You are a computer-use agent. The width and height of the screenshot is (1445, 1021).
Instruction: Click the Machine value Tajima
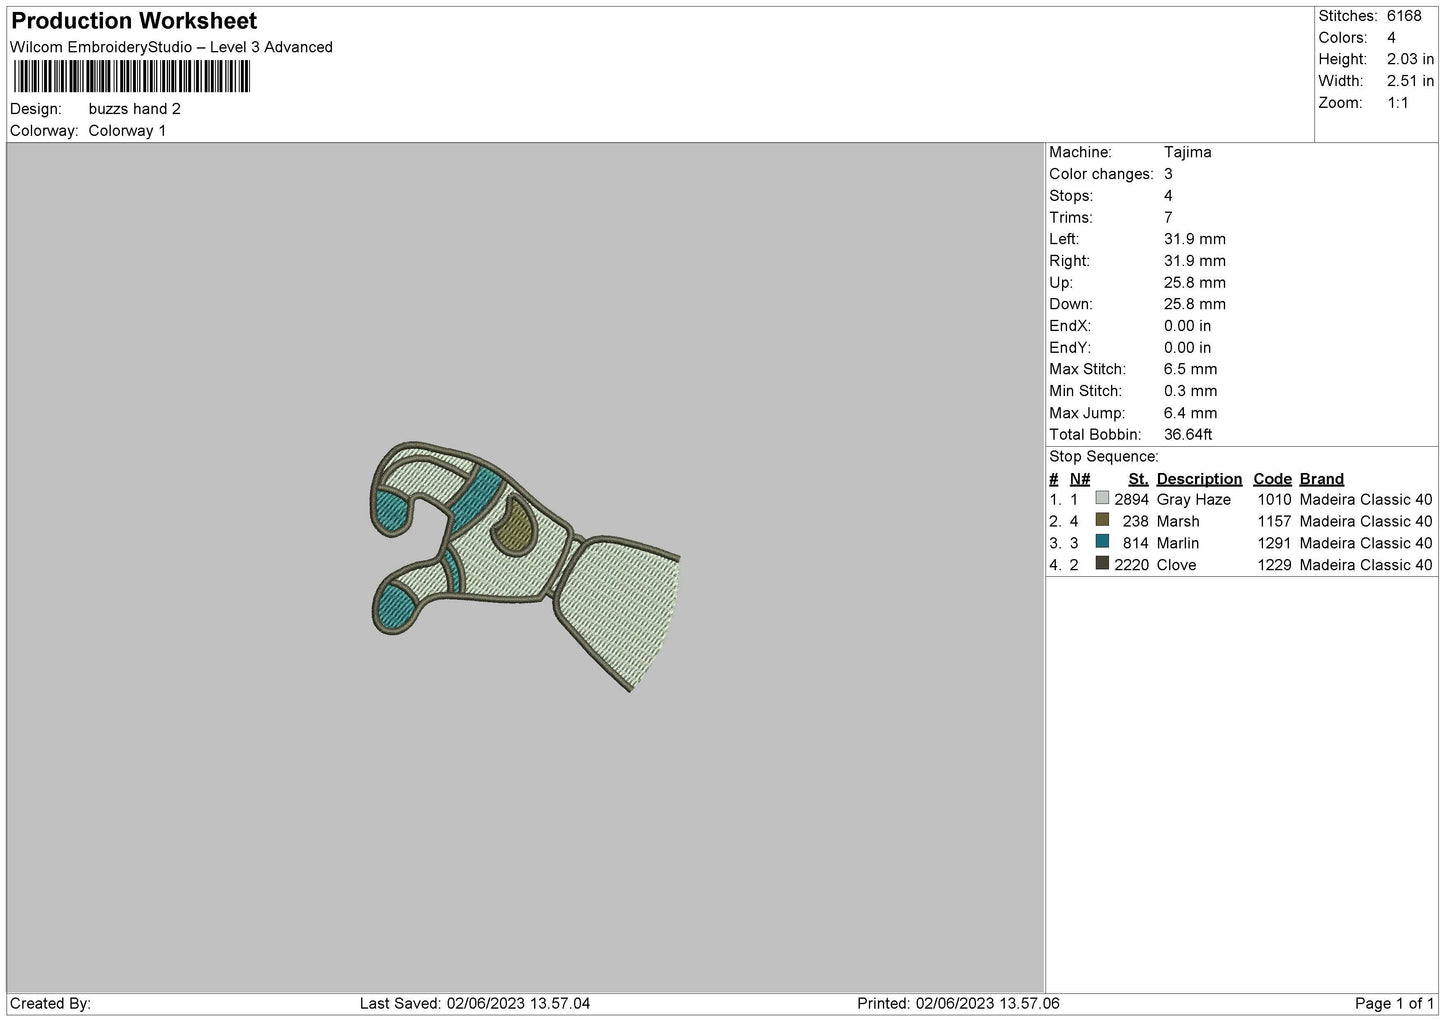tap(1188, 153)
